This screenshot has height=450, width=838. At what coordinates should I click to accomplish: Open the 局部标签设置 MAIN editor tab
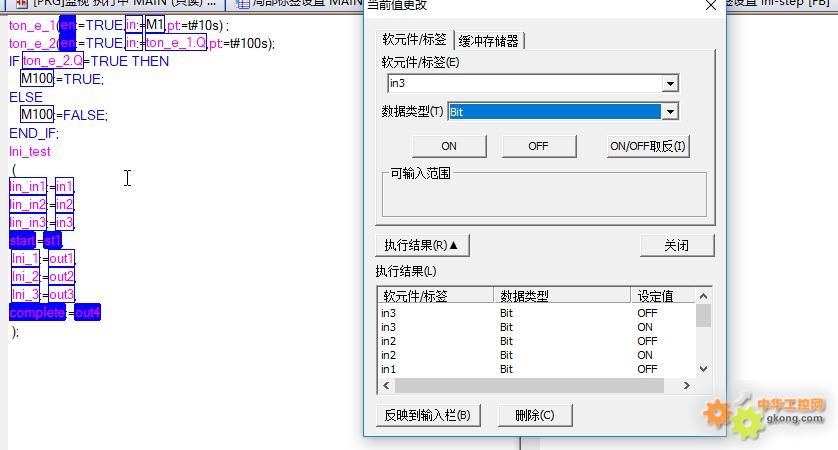298,3
